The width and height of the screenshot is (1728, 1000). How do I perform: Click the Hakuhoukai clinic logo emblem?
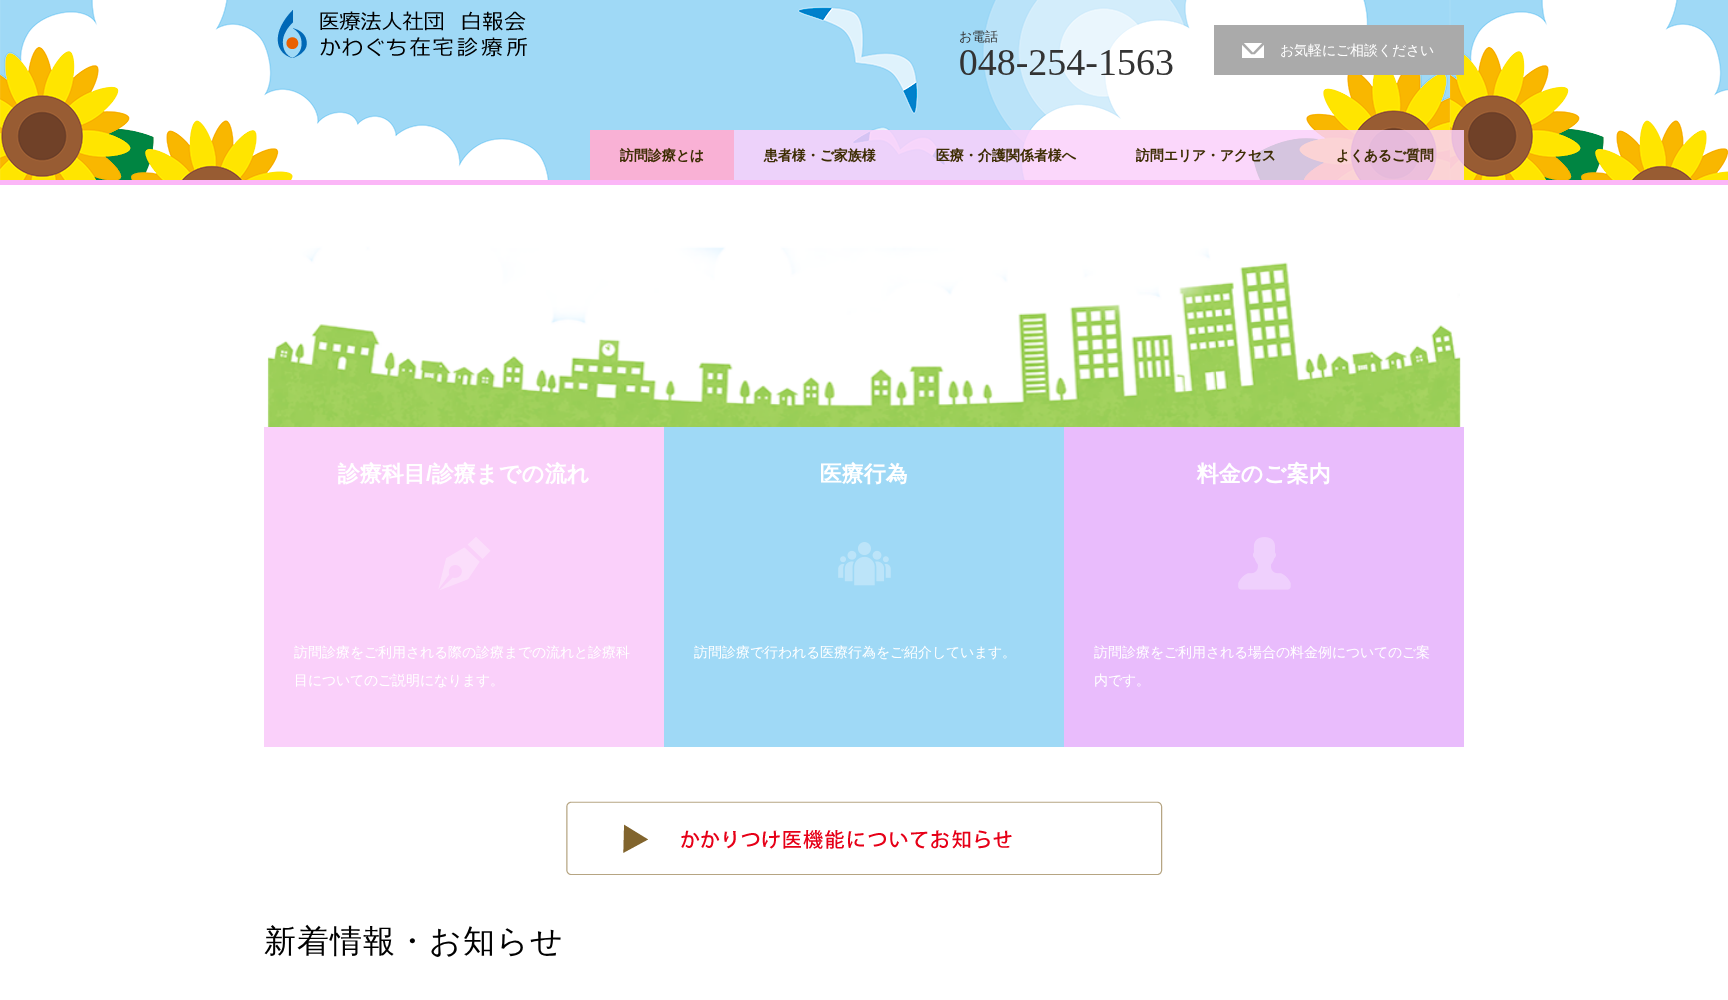292,34
